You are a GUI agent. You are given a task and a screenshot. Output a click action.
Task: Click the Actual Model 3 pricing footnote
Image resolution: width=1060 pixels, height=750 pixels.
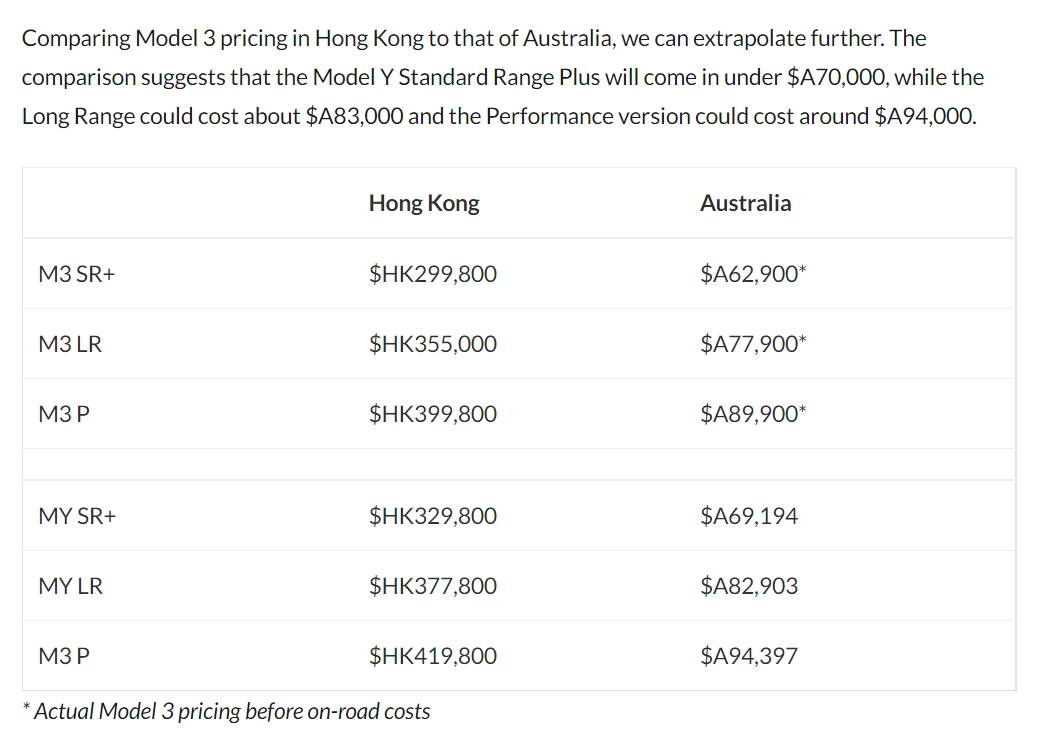pyautogui.click(x=226, y=711)
